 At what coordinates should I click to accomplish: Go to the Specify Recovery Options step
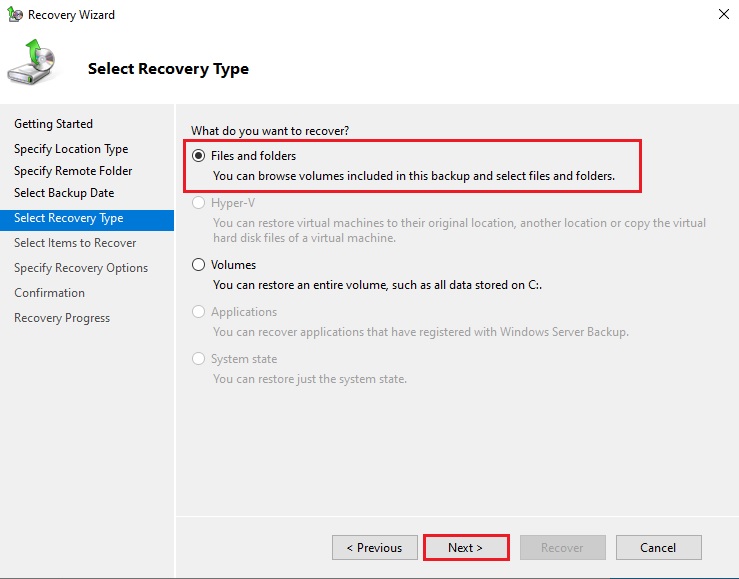(81, 268)
